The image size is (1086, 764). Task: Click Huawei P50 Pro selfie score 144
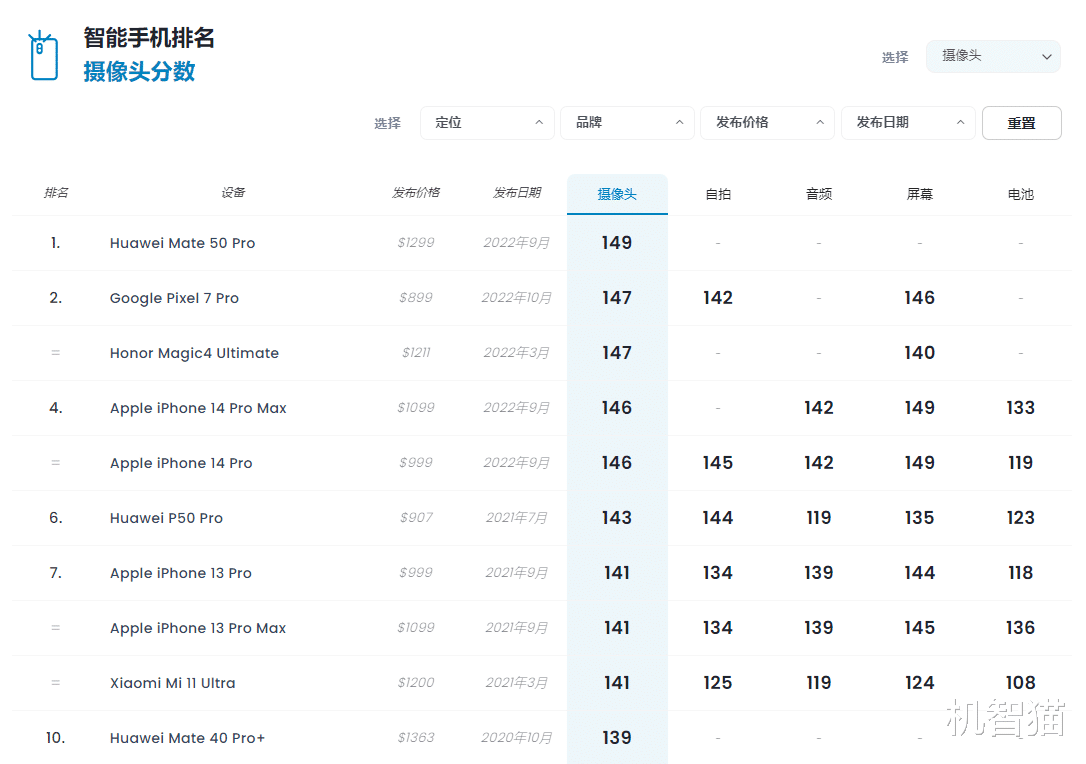click(x=718, y=518)
